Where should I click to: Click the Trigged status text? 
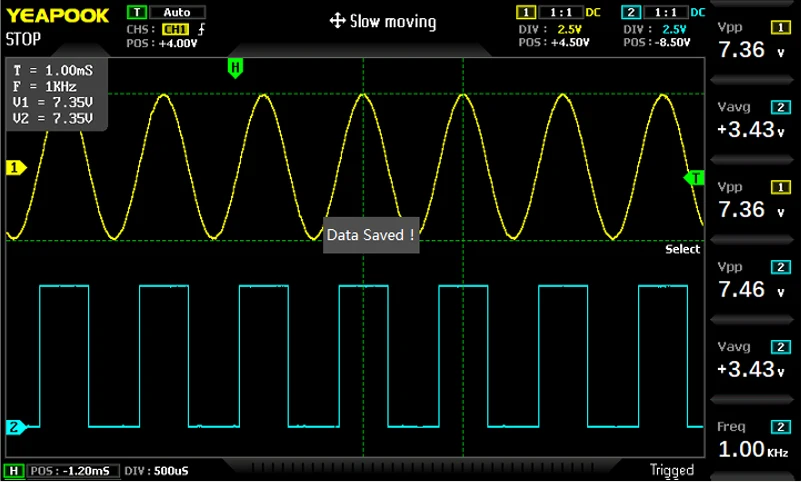[672, 470]
